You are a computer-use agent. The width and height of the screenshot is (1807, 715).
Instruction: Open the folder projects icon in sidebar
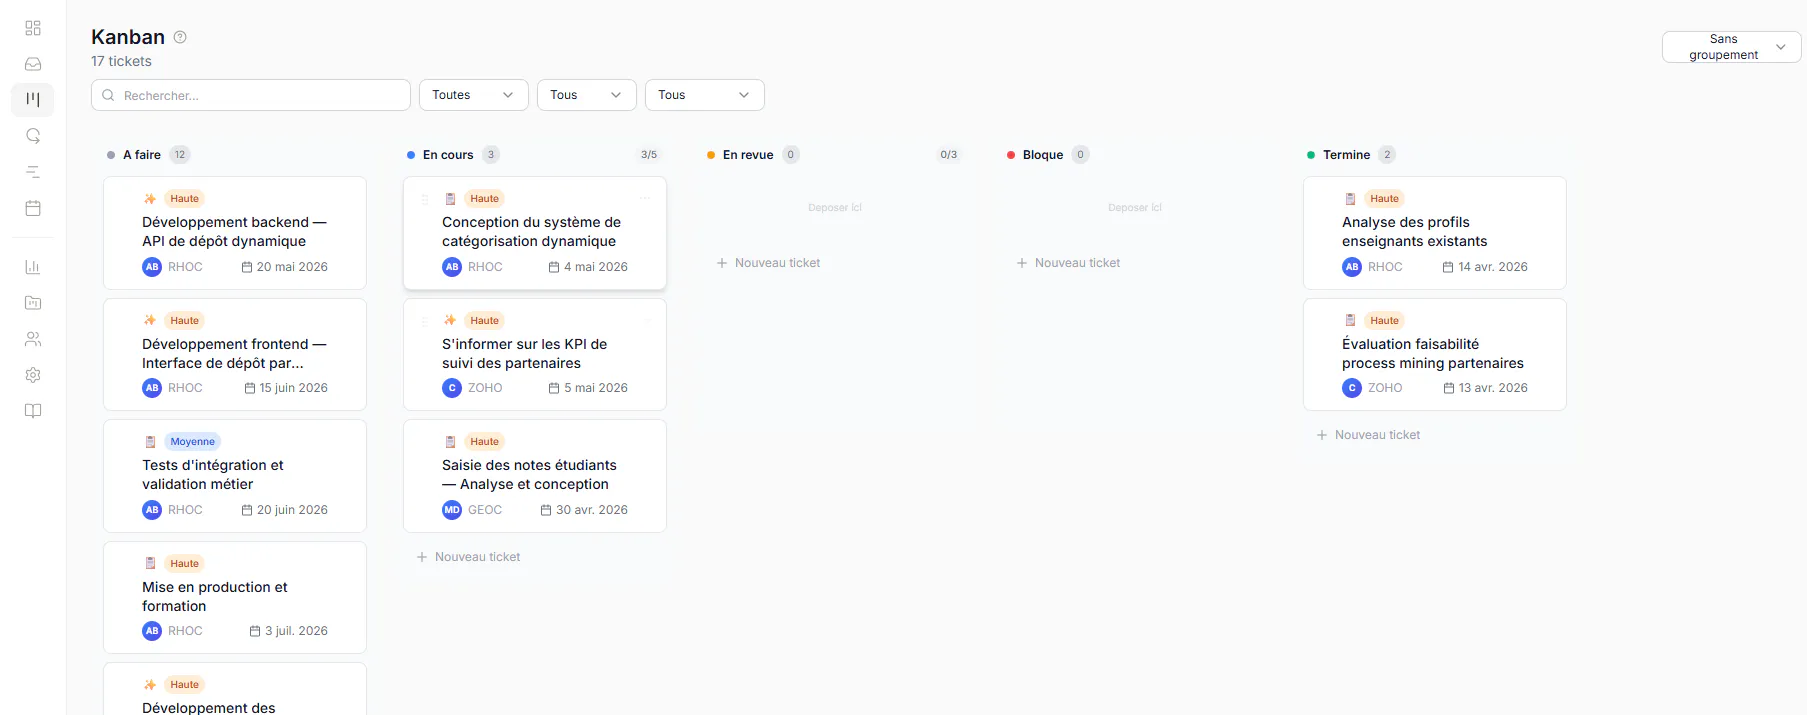(33, 303)
